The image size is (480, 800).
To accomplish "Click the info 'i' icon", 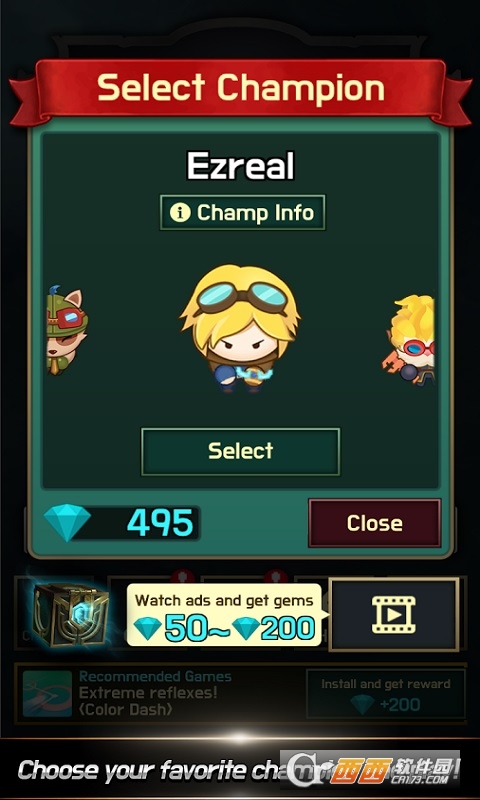I will pyautogui.click(x=180, y=212).
